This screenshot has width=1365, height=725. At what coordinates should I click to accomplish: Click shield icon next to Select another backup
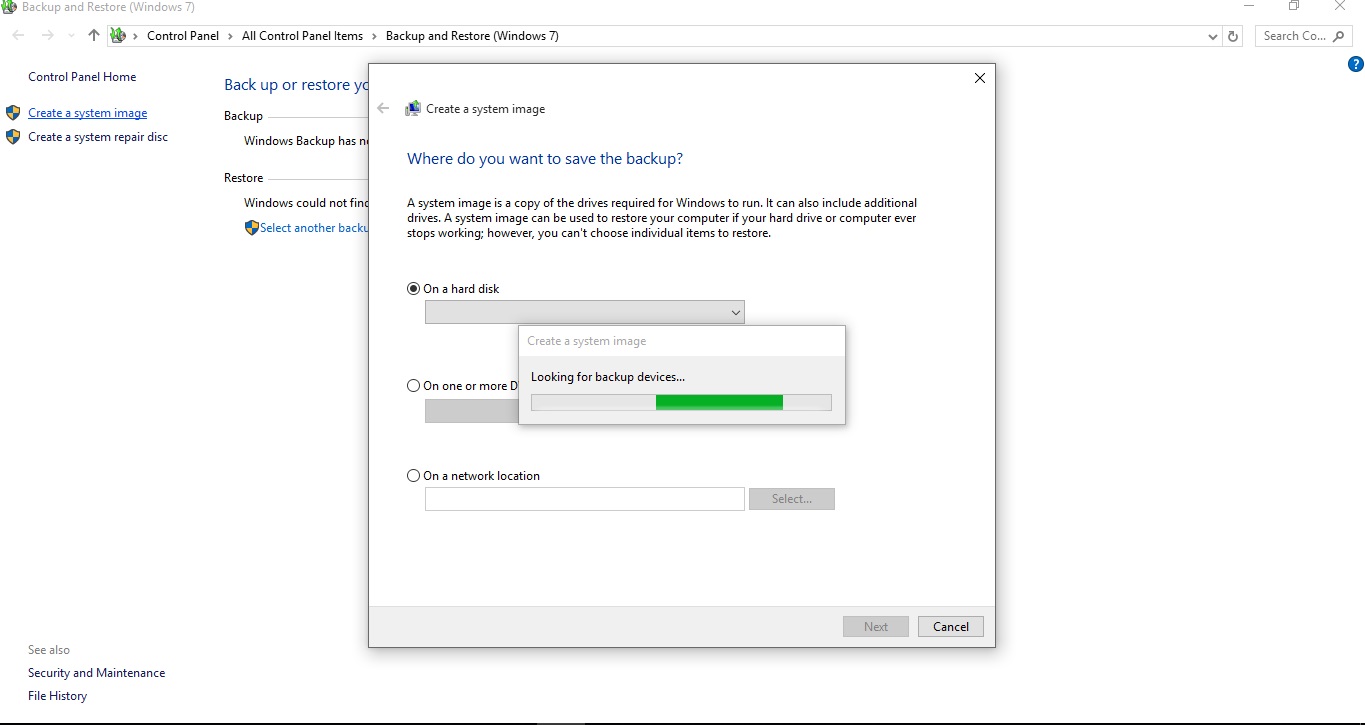251,228
